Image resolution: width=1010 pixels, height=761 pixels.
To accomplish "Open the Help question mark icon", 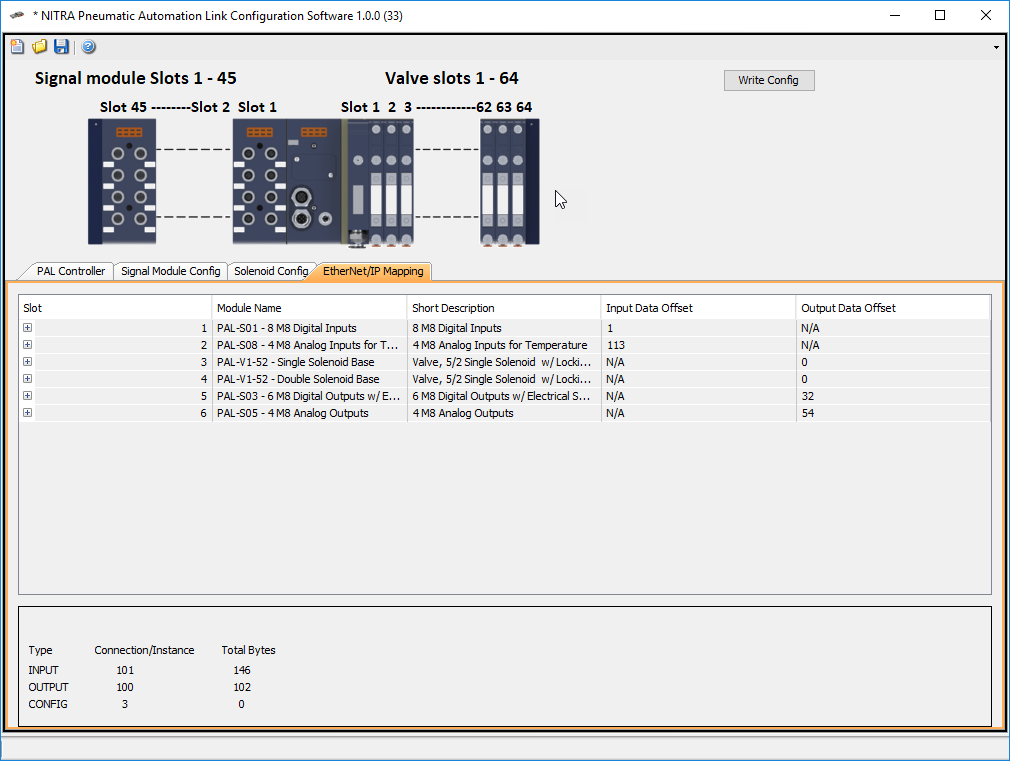I will (x=89, y=46).
